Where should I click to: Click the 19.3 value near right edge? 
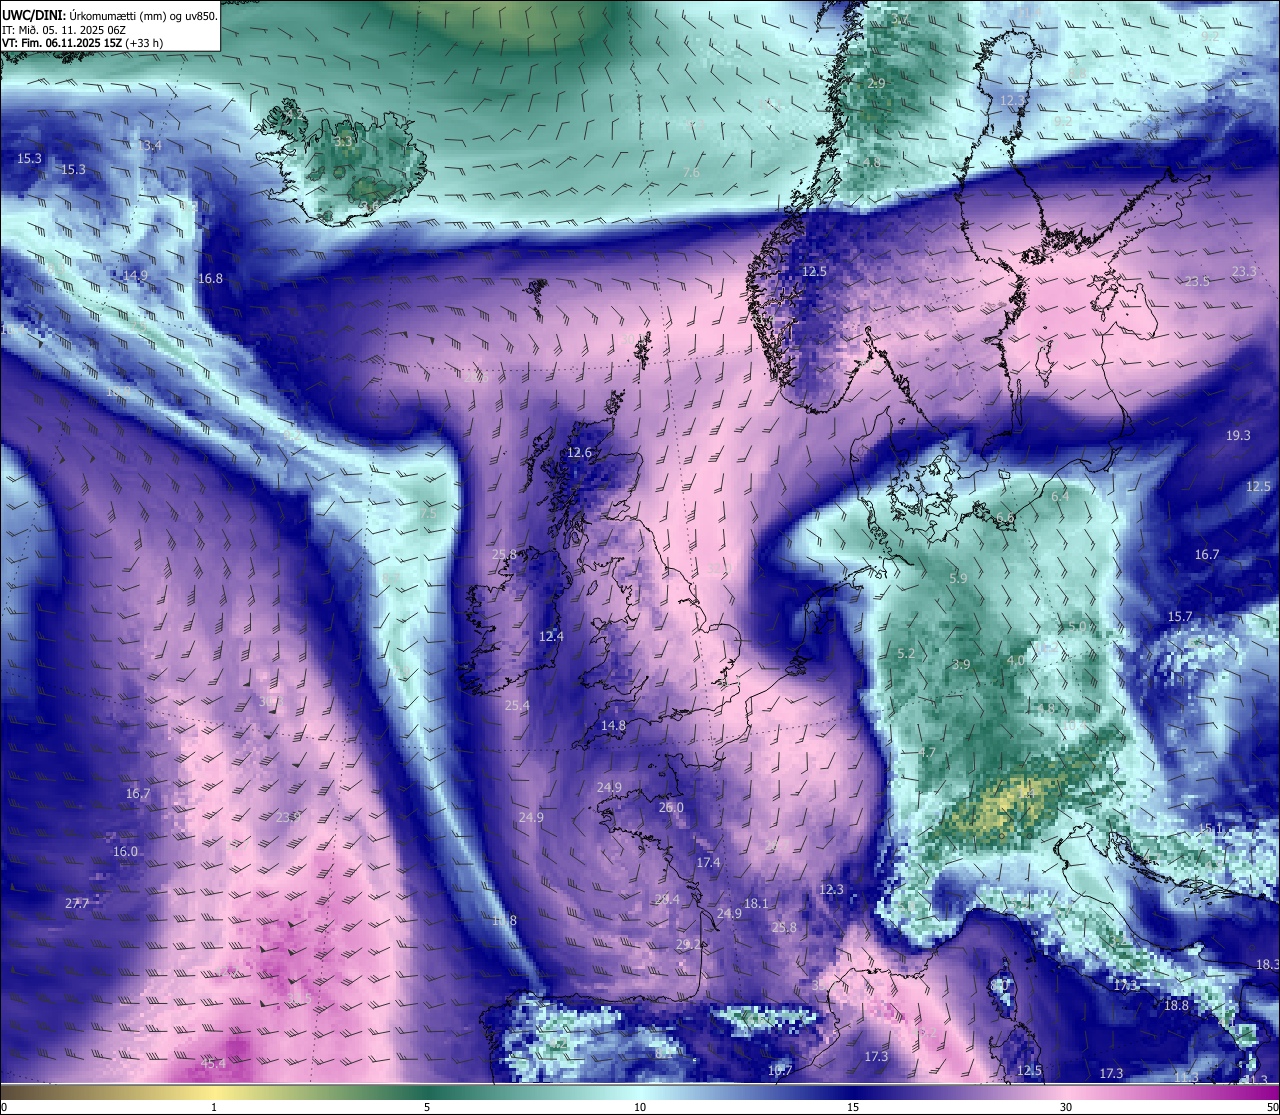point(1238,436)
